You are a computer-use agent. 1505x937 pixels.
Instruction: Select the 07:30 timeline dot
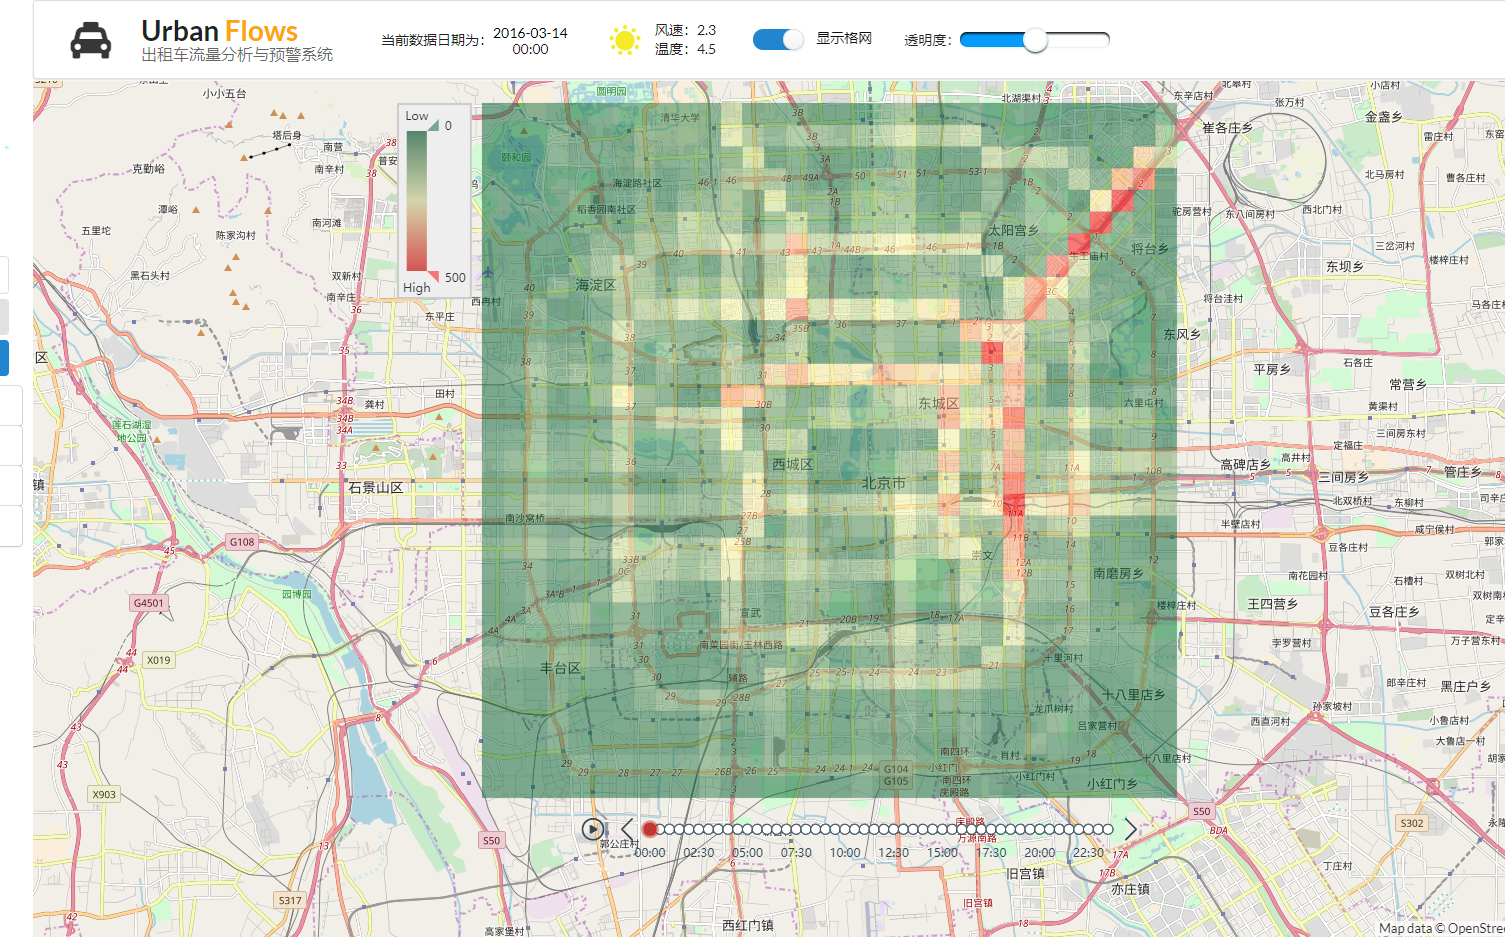click(x=796, y=829)
